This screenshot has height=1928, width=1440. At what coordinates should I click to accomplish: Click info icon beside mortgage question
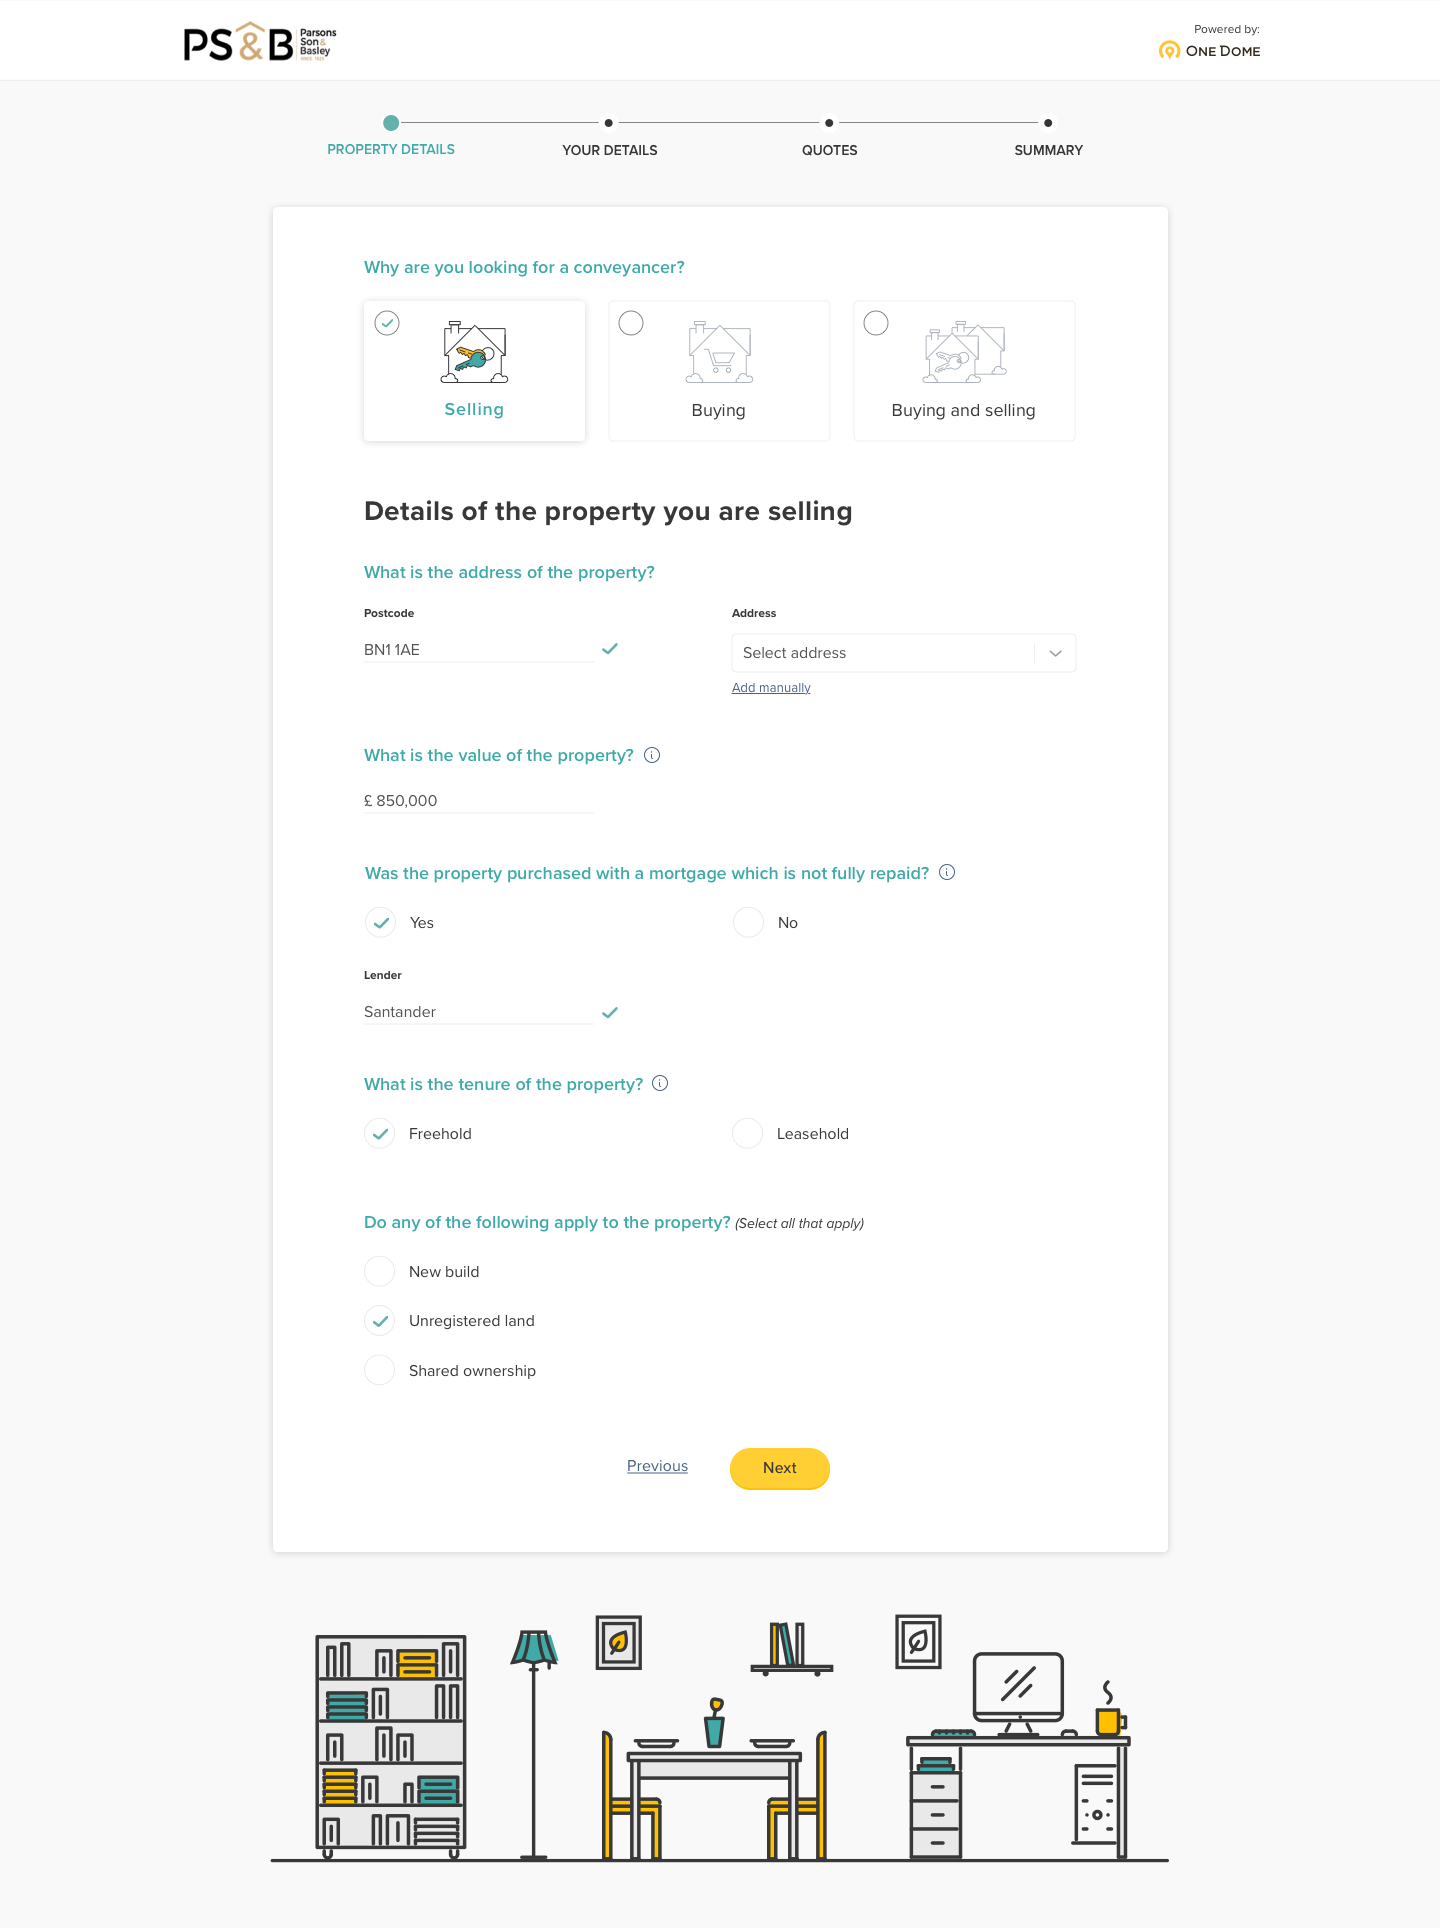[x=947, y=872]
